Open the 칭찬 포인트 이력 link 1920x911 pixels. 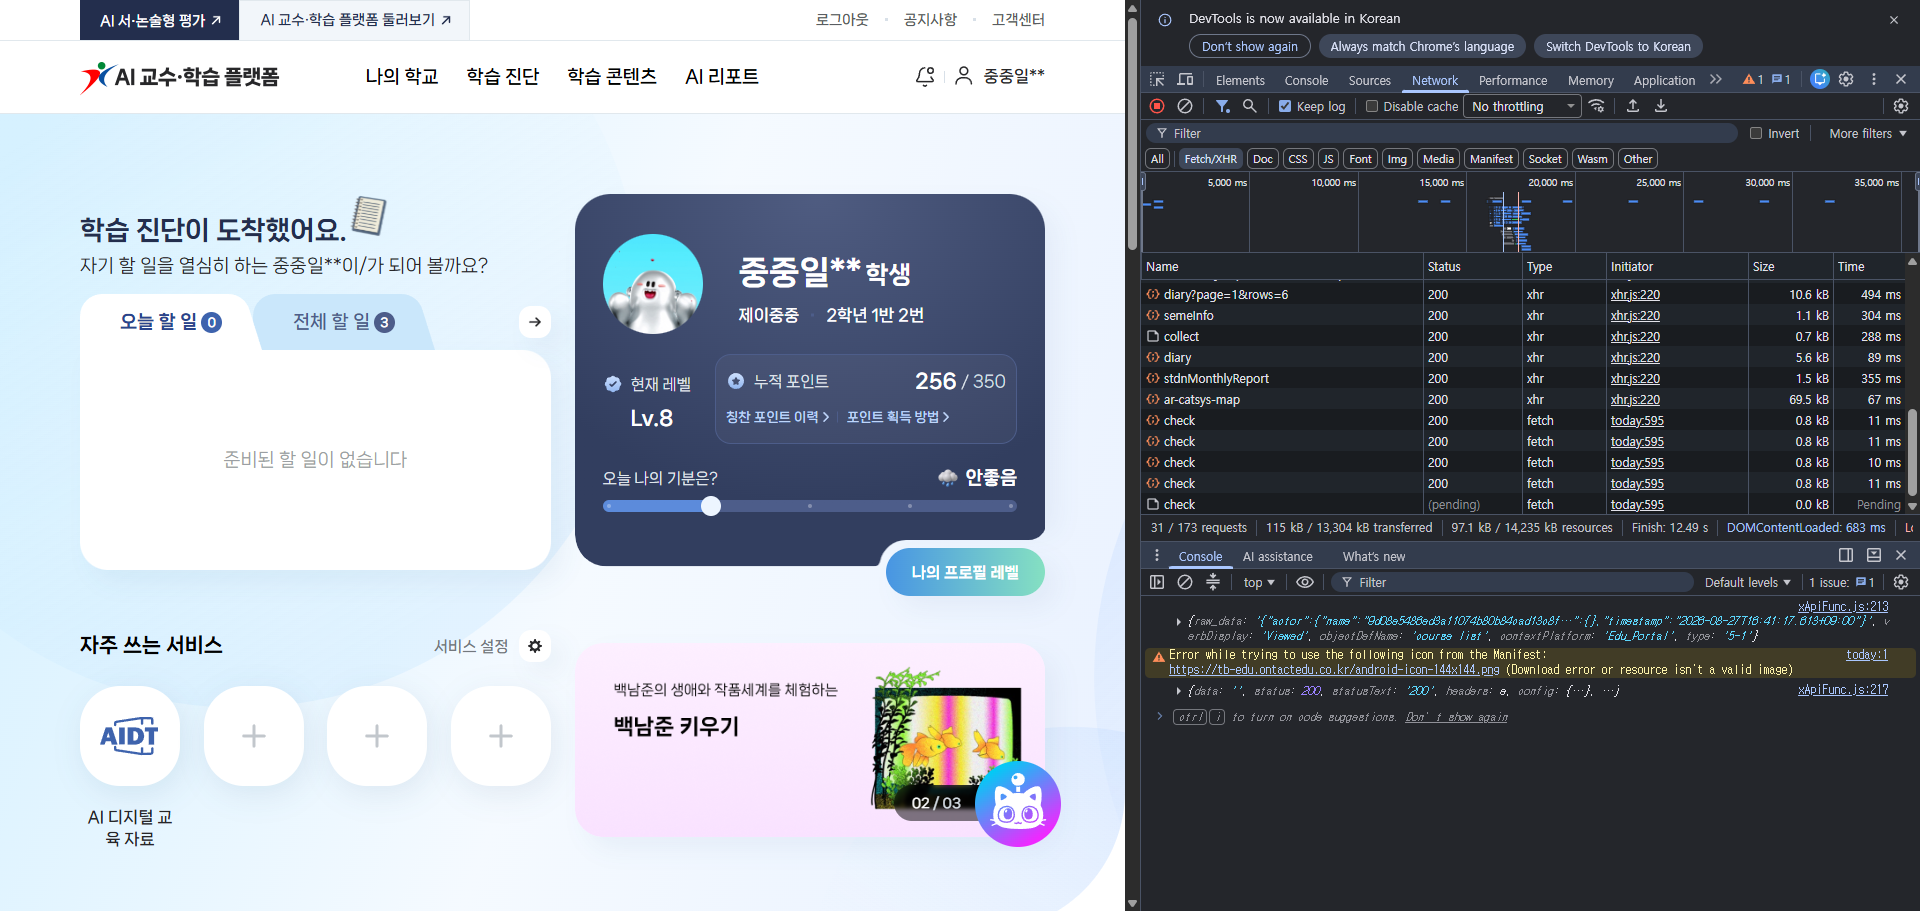(777, 417)
